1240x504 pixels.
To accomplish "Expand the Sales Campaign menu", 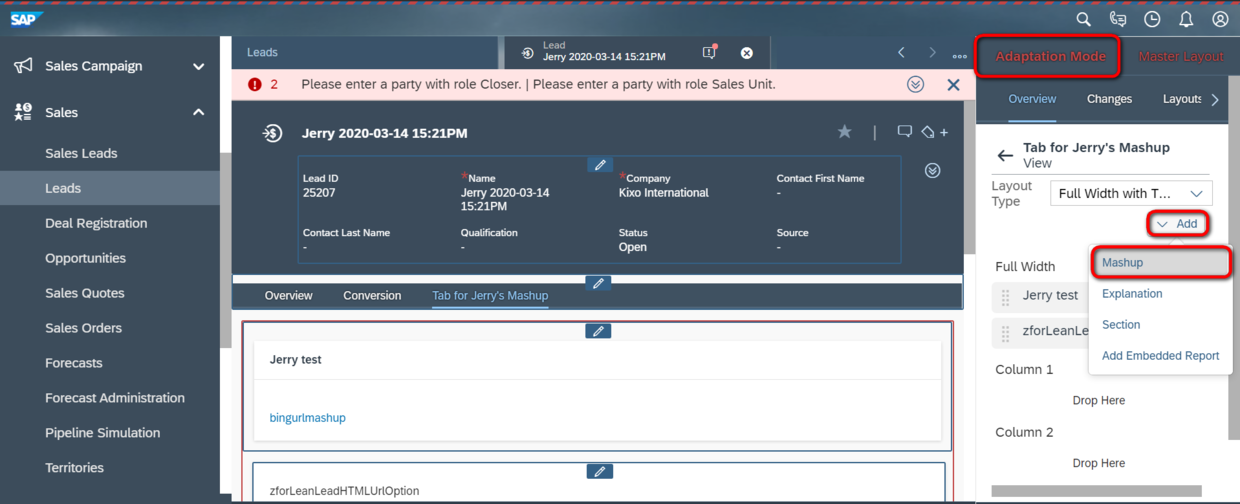I will click(x=198, y=66).
